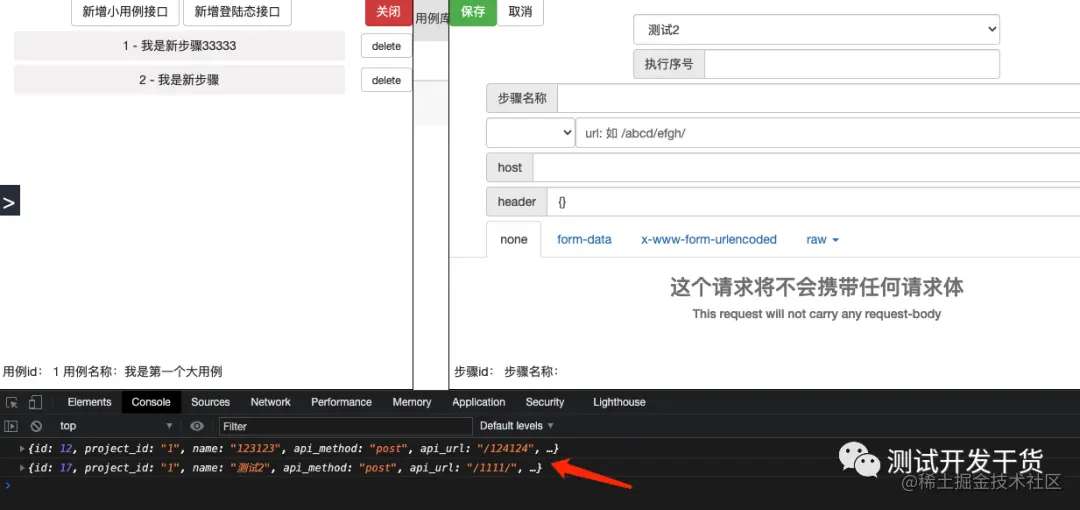The height and width of the screenshot is (510, 1080).
Task: Click the 新增登陆态接口 button
Action: click(237, 12)
